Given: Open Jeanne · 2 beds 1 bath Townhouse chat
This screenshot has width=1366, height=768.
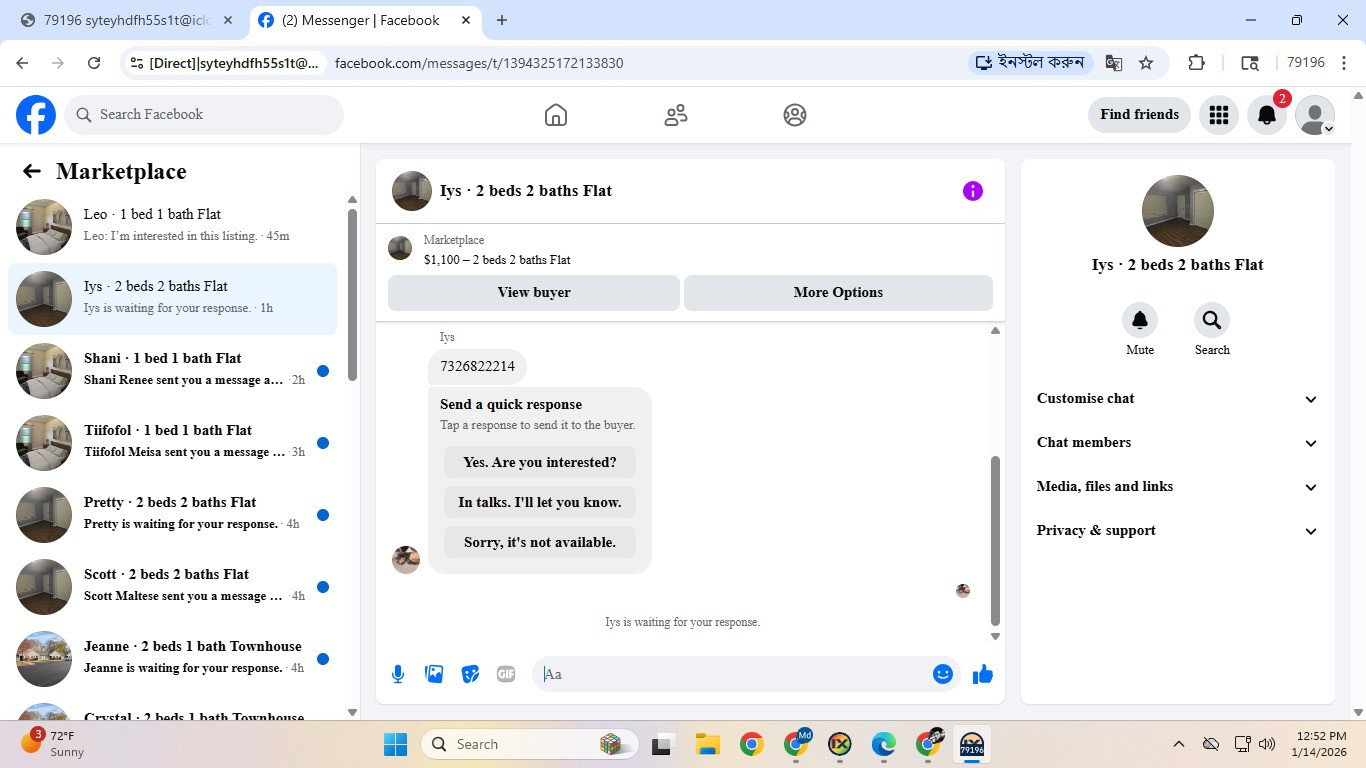Looking at the screenshot, I should pos(173,658).
